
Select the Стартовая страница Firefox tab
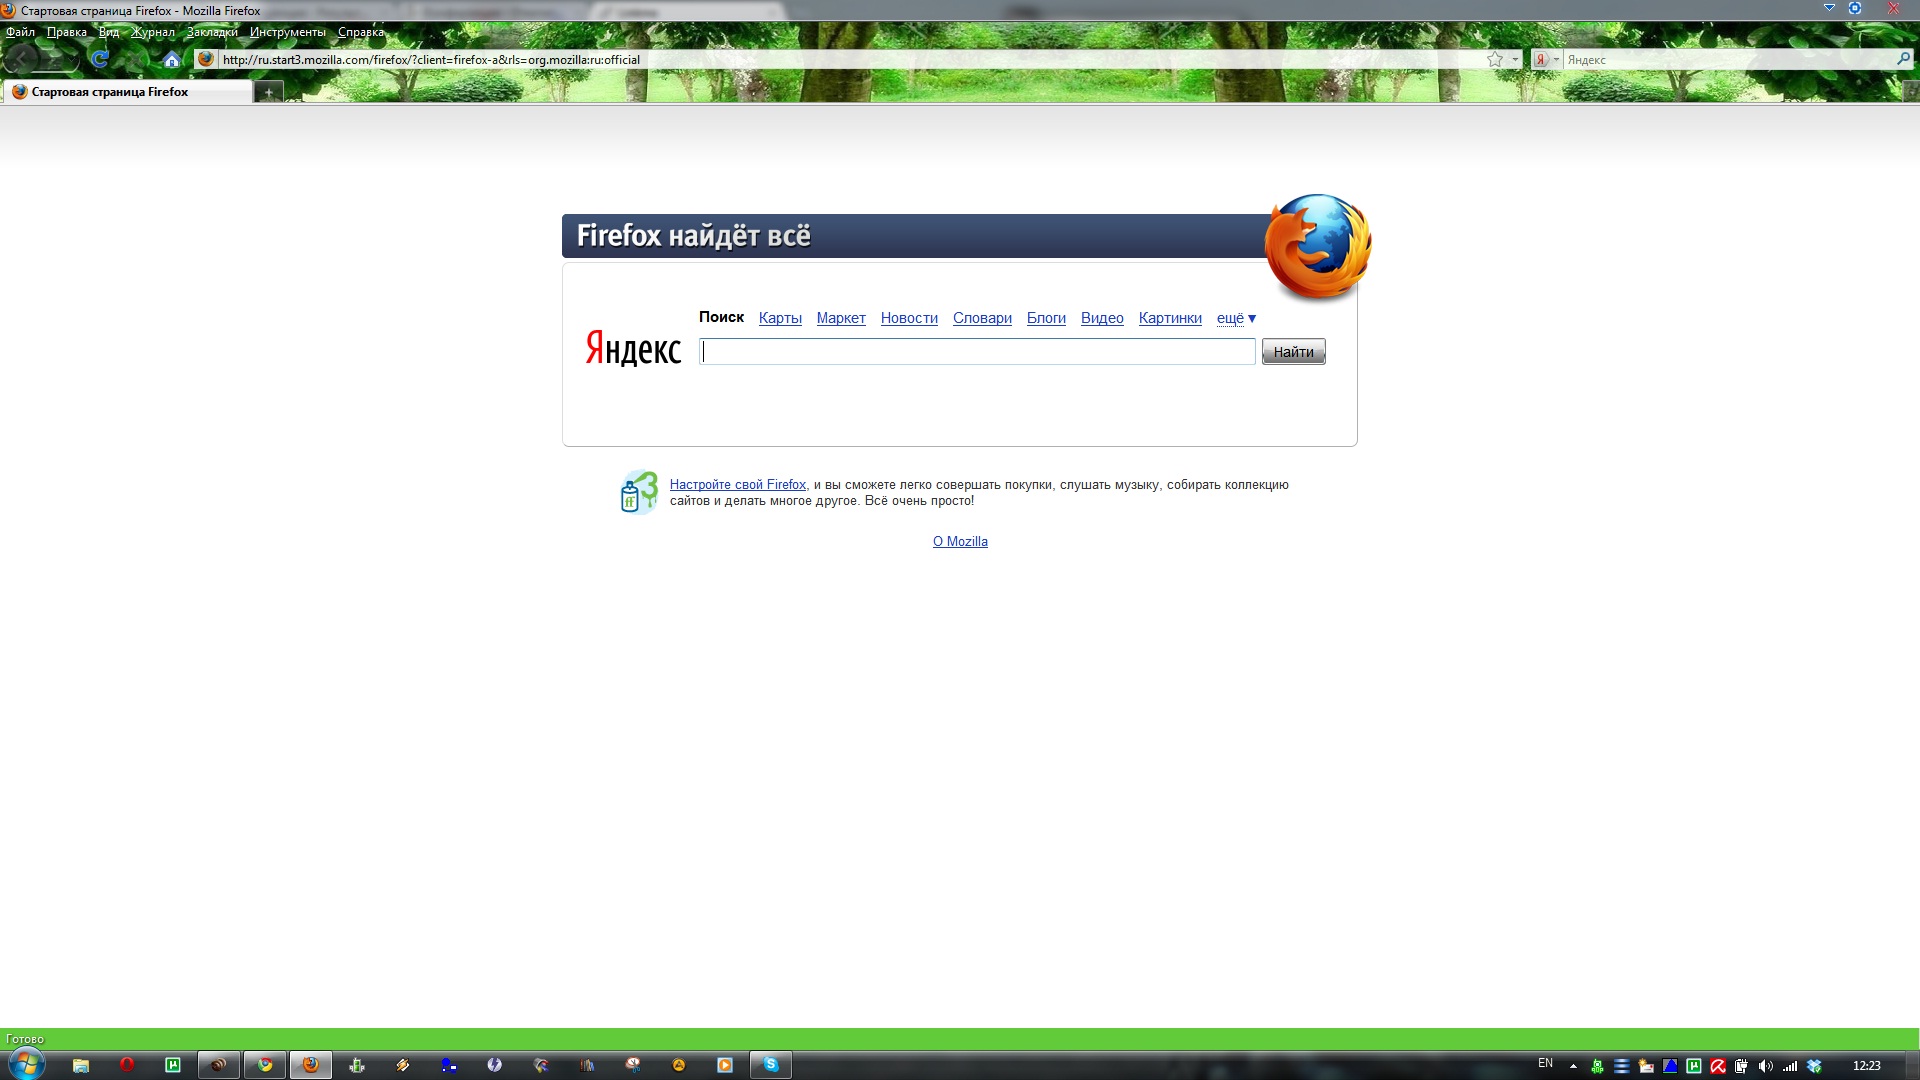coord(127,92)
